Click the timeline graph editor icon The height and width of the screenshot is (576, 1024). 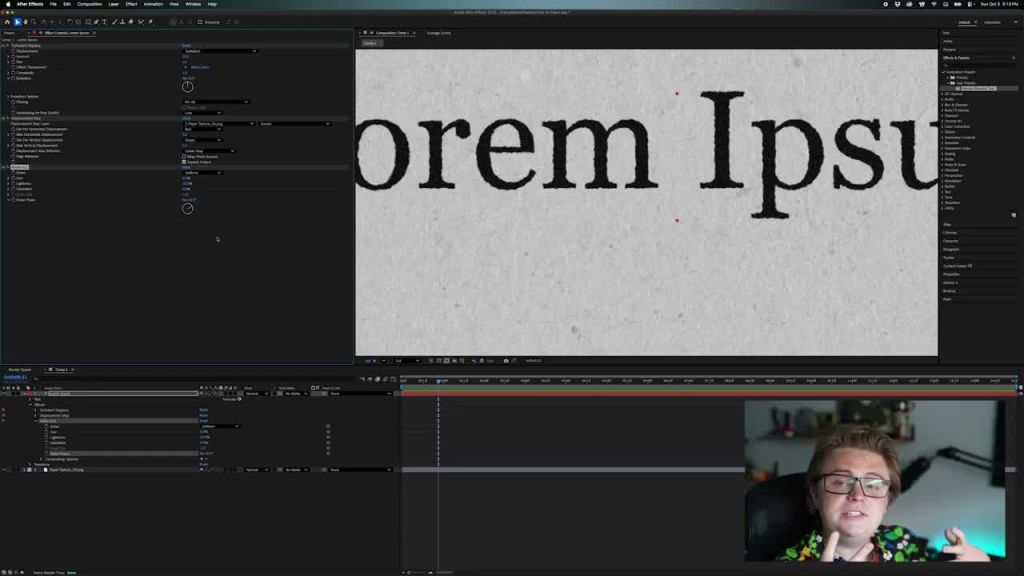pos(393,379)
